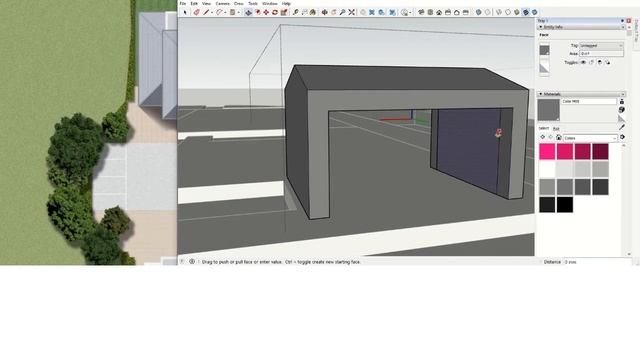The width and height of the screenshot is (640, 360).
Task: Enable Hidden Line face style
Action: pyautogui.click(x=508, y=12)
